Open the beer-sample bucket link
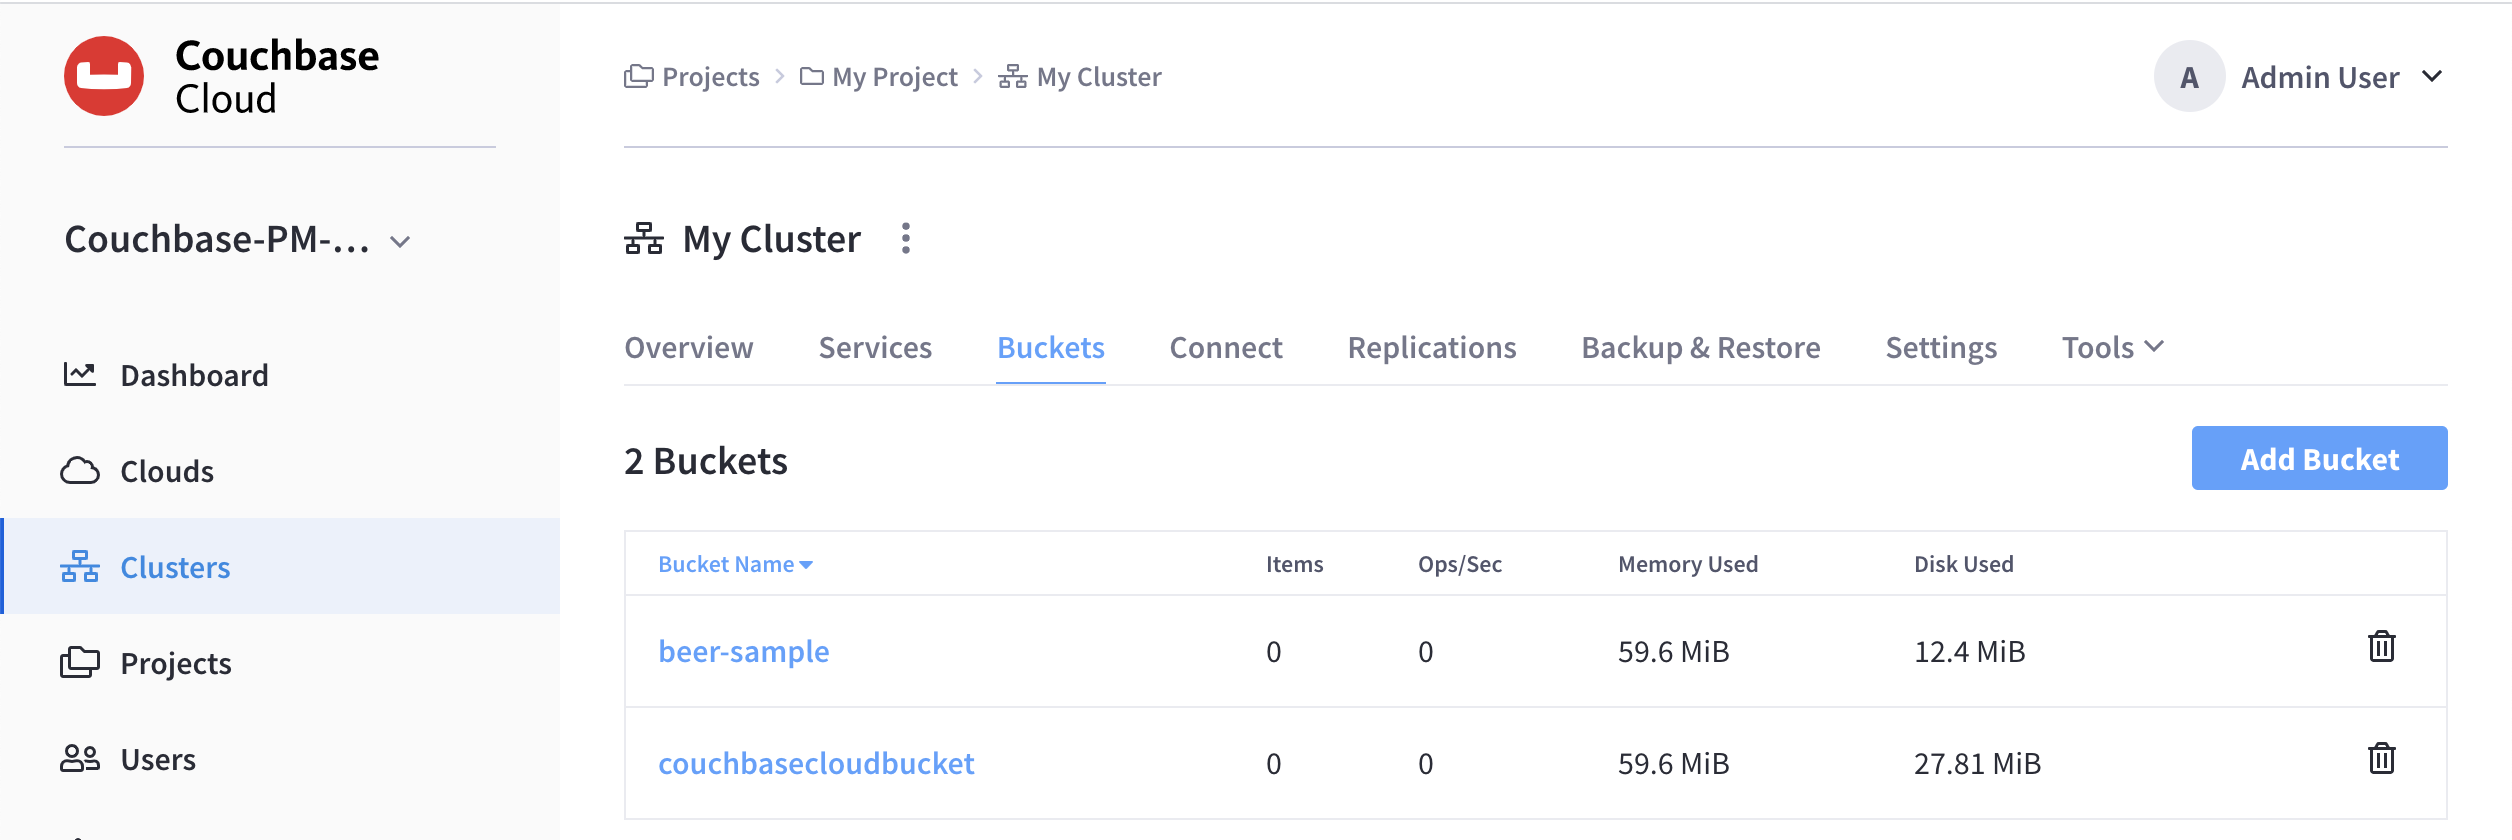Image resolution: width=2512 pixels, height=840 pixels. click(743, 652)
